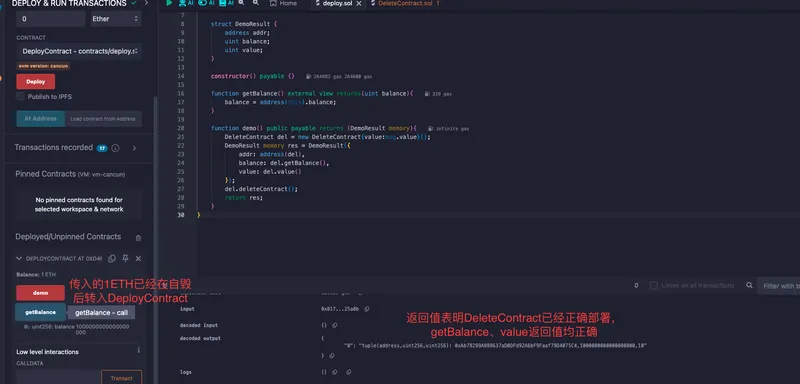This screenshot has width=800, height=384.
Task: Copy the decoded input value
Action: 335,325
